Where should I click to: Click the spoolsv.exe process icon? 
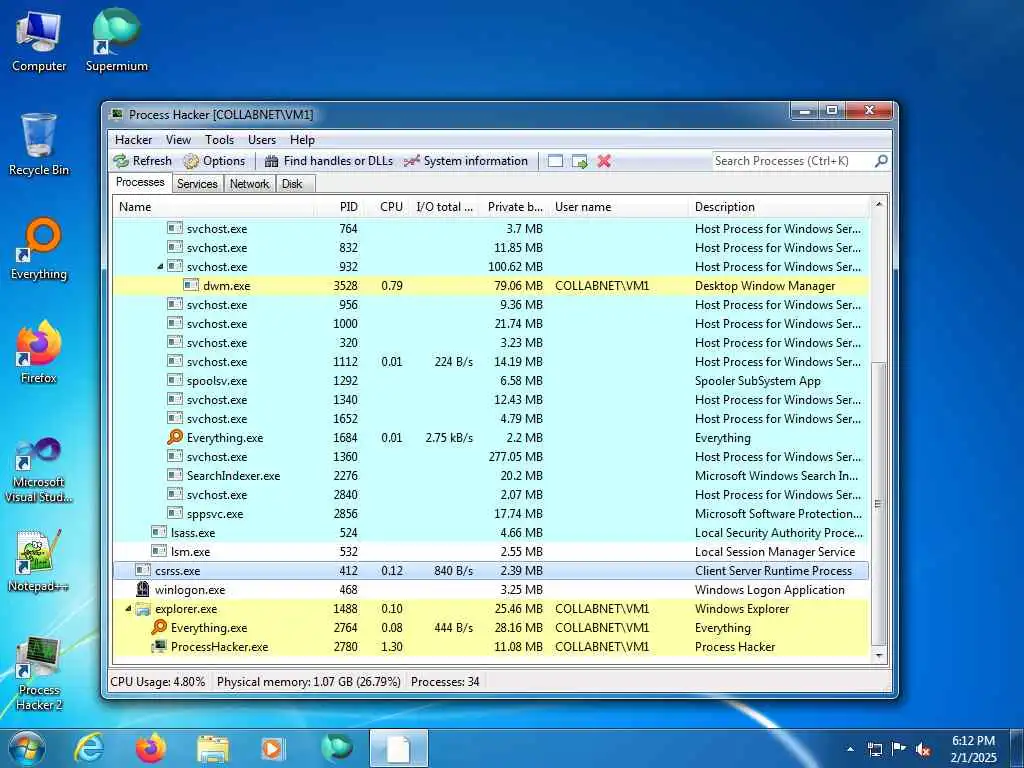tap(174, 381)
